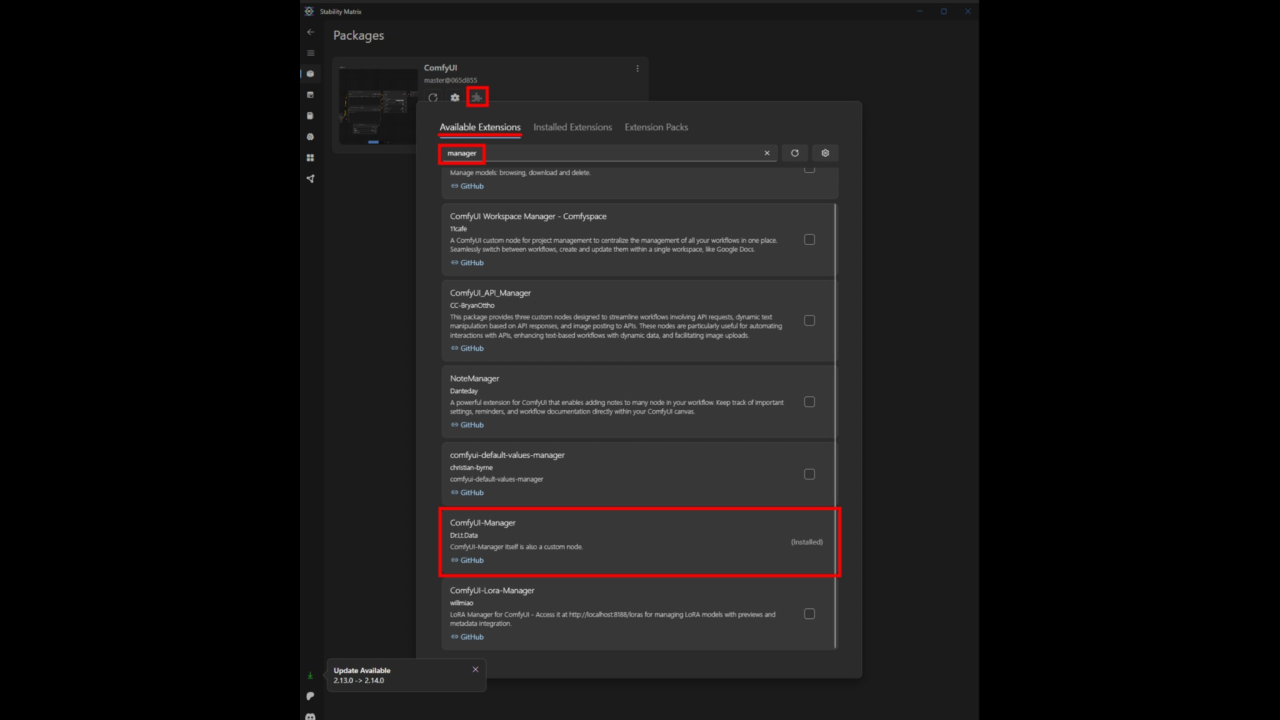Refresh the extensions list
The width and height of the screenshot is (1280, 720).
pos(795,153)
